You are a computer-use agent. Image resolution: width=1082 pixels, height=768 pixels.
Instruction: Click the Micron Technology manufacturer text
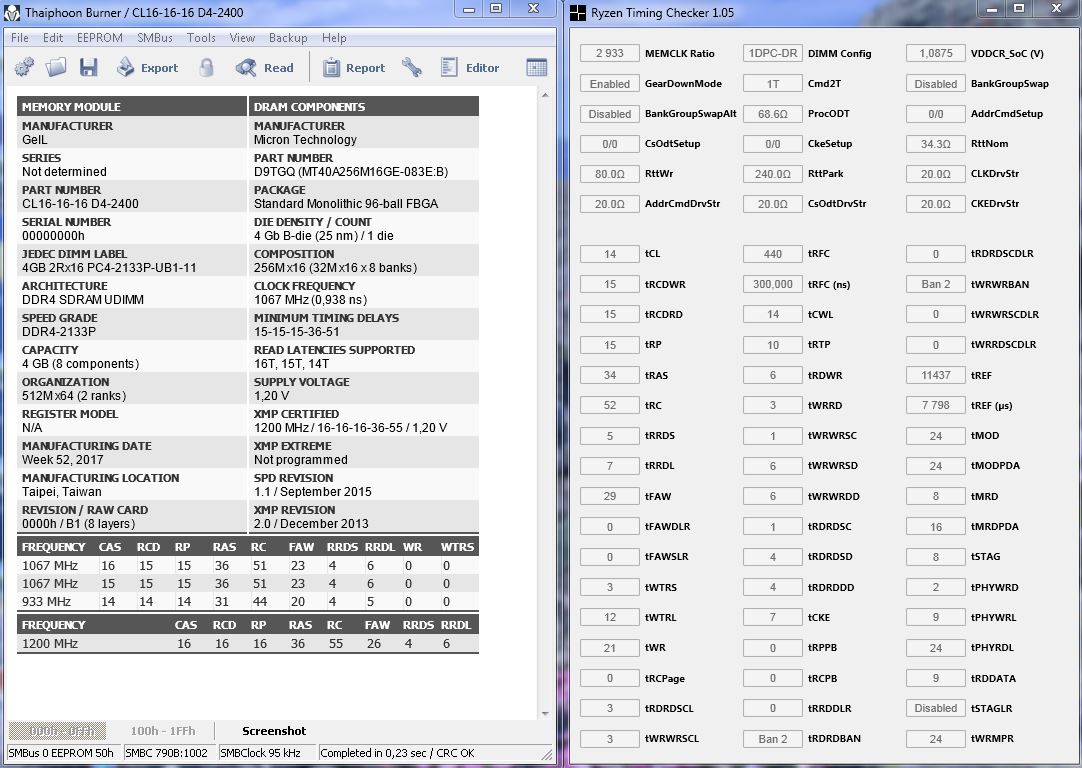coord(305,139)
